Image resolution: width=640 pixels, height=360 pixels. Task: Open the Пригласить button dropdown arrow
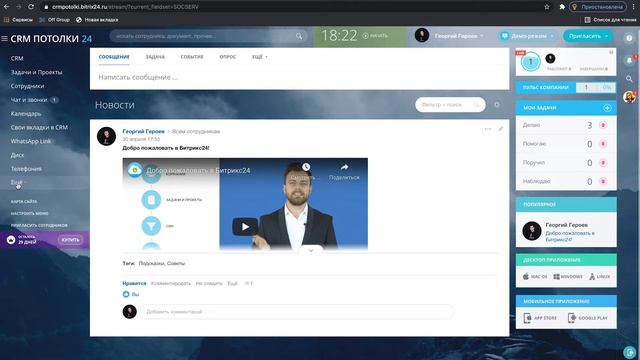(607, 36)
